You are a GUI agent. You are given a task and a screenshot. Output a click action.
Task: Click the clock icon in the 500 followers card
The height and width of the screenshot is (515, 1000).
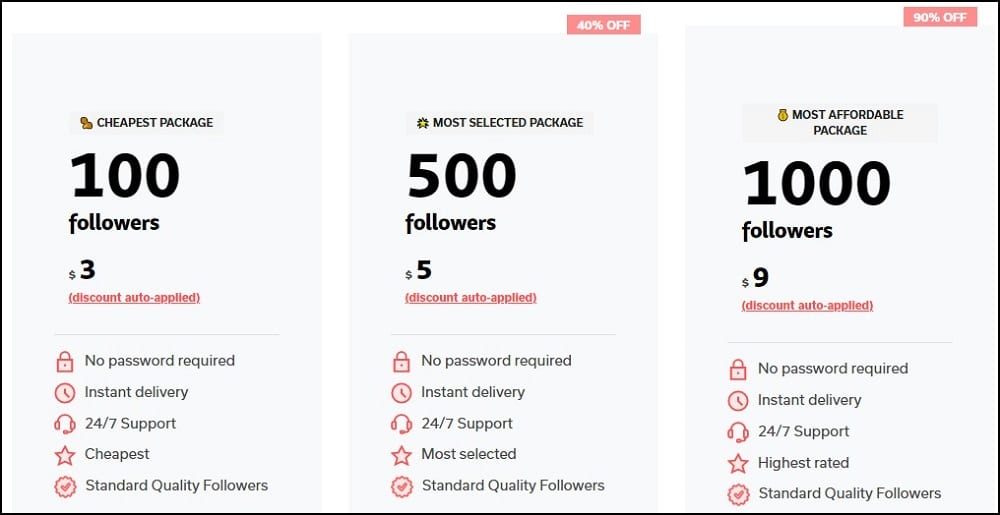[401, 393]
